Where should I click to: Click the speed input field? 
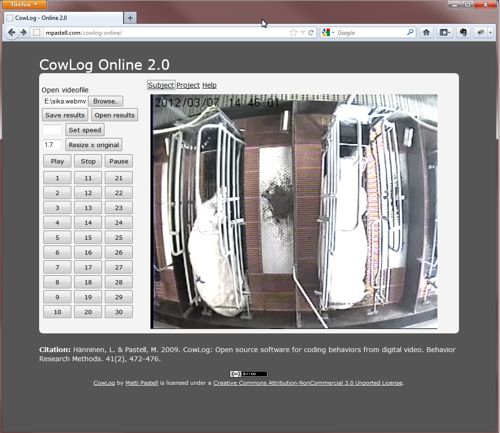[x=52, y=130]
